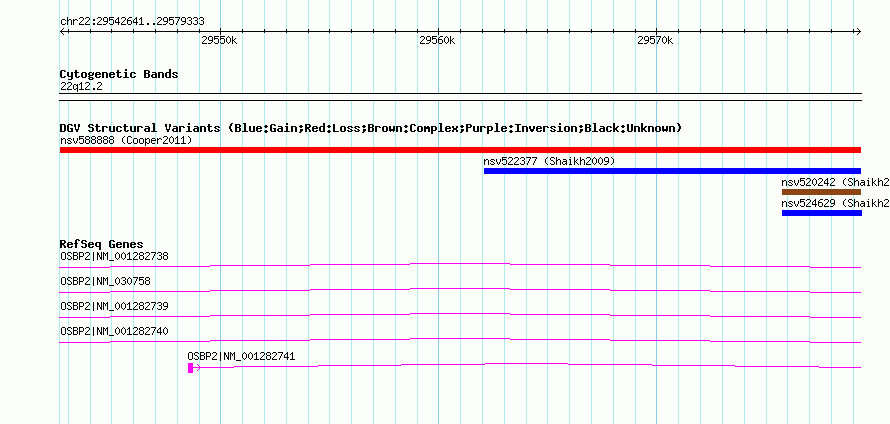Open the nsv522377 (Shaikh2009) label

pos(549,161)
